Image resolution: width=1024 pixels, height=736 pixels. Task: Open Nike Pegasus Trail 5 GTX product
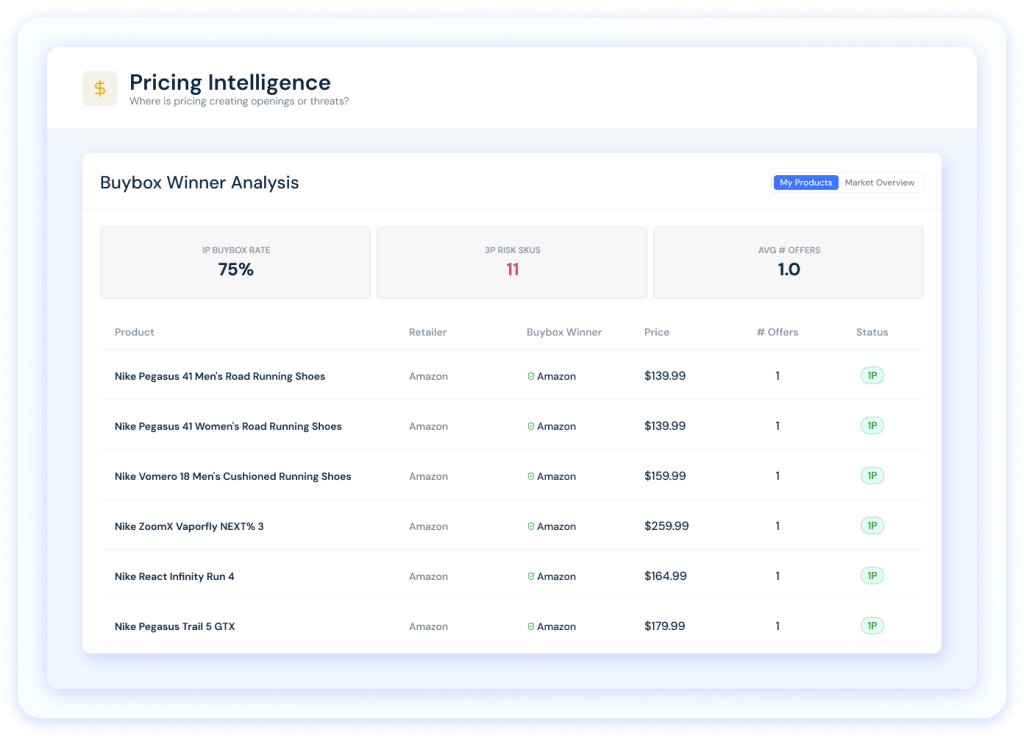pyautogui.click(x=175, y=627)
